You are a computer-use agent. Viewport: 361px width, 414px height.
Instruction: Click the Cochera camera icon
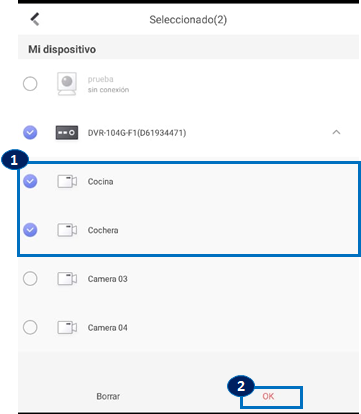pyautogui.click(x=67, y=230)
